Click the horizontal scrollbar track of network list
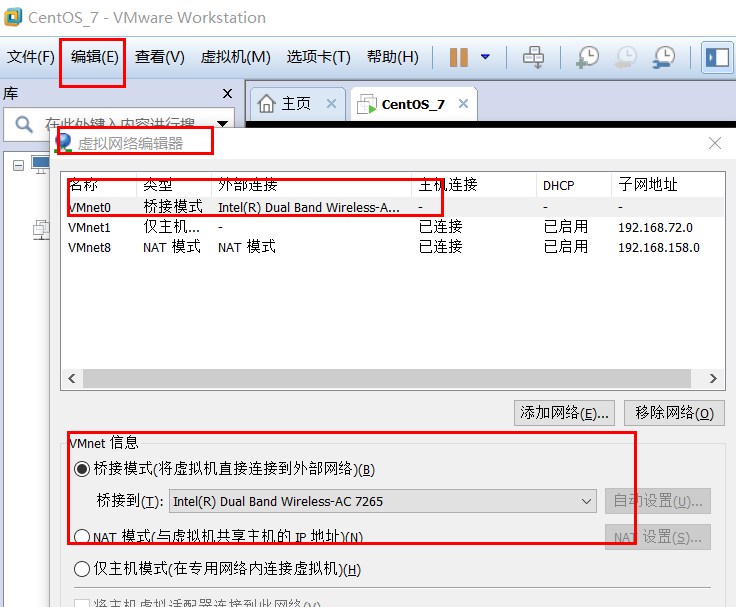 [387, 378]
